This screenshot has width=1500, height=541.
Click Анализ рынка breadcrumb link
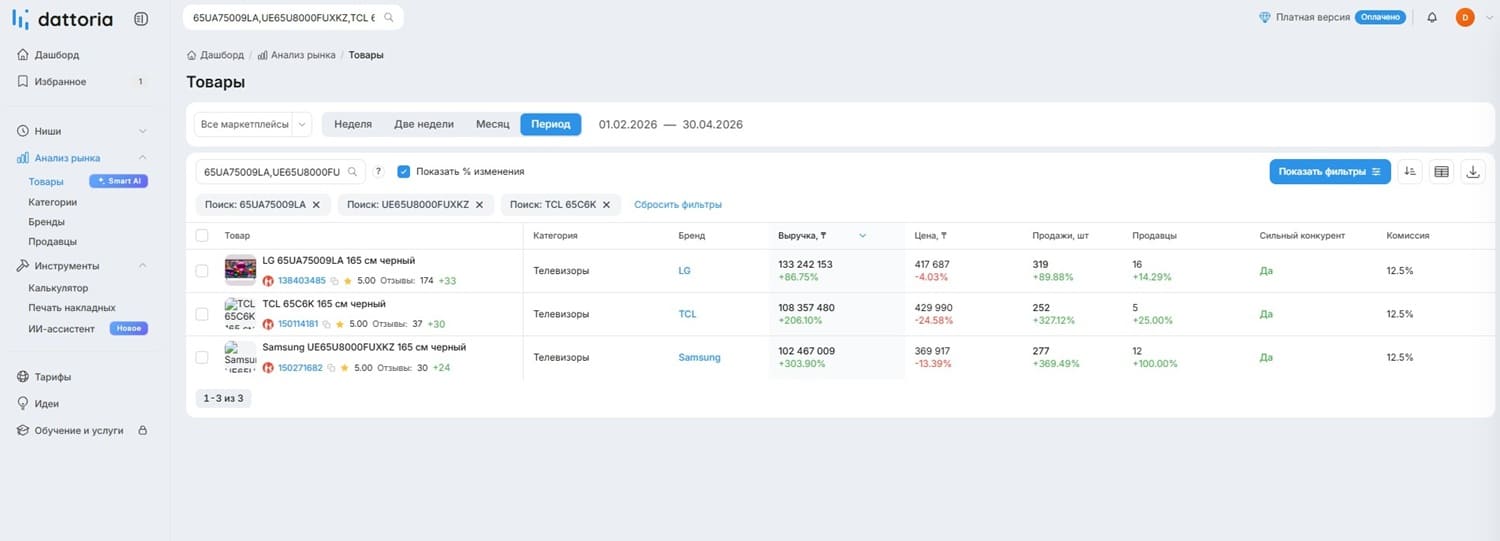[303, 55]
